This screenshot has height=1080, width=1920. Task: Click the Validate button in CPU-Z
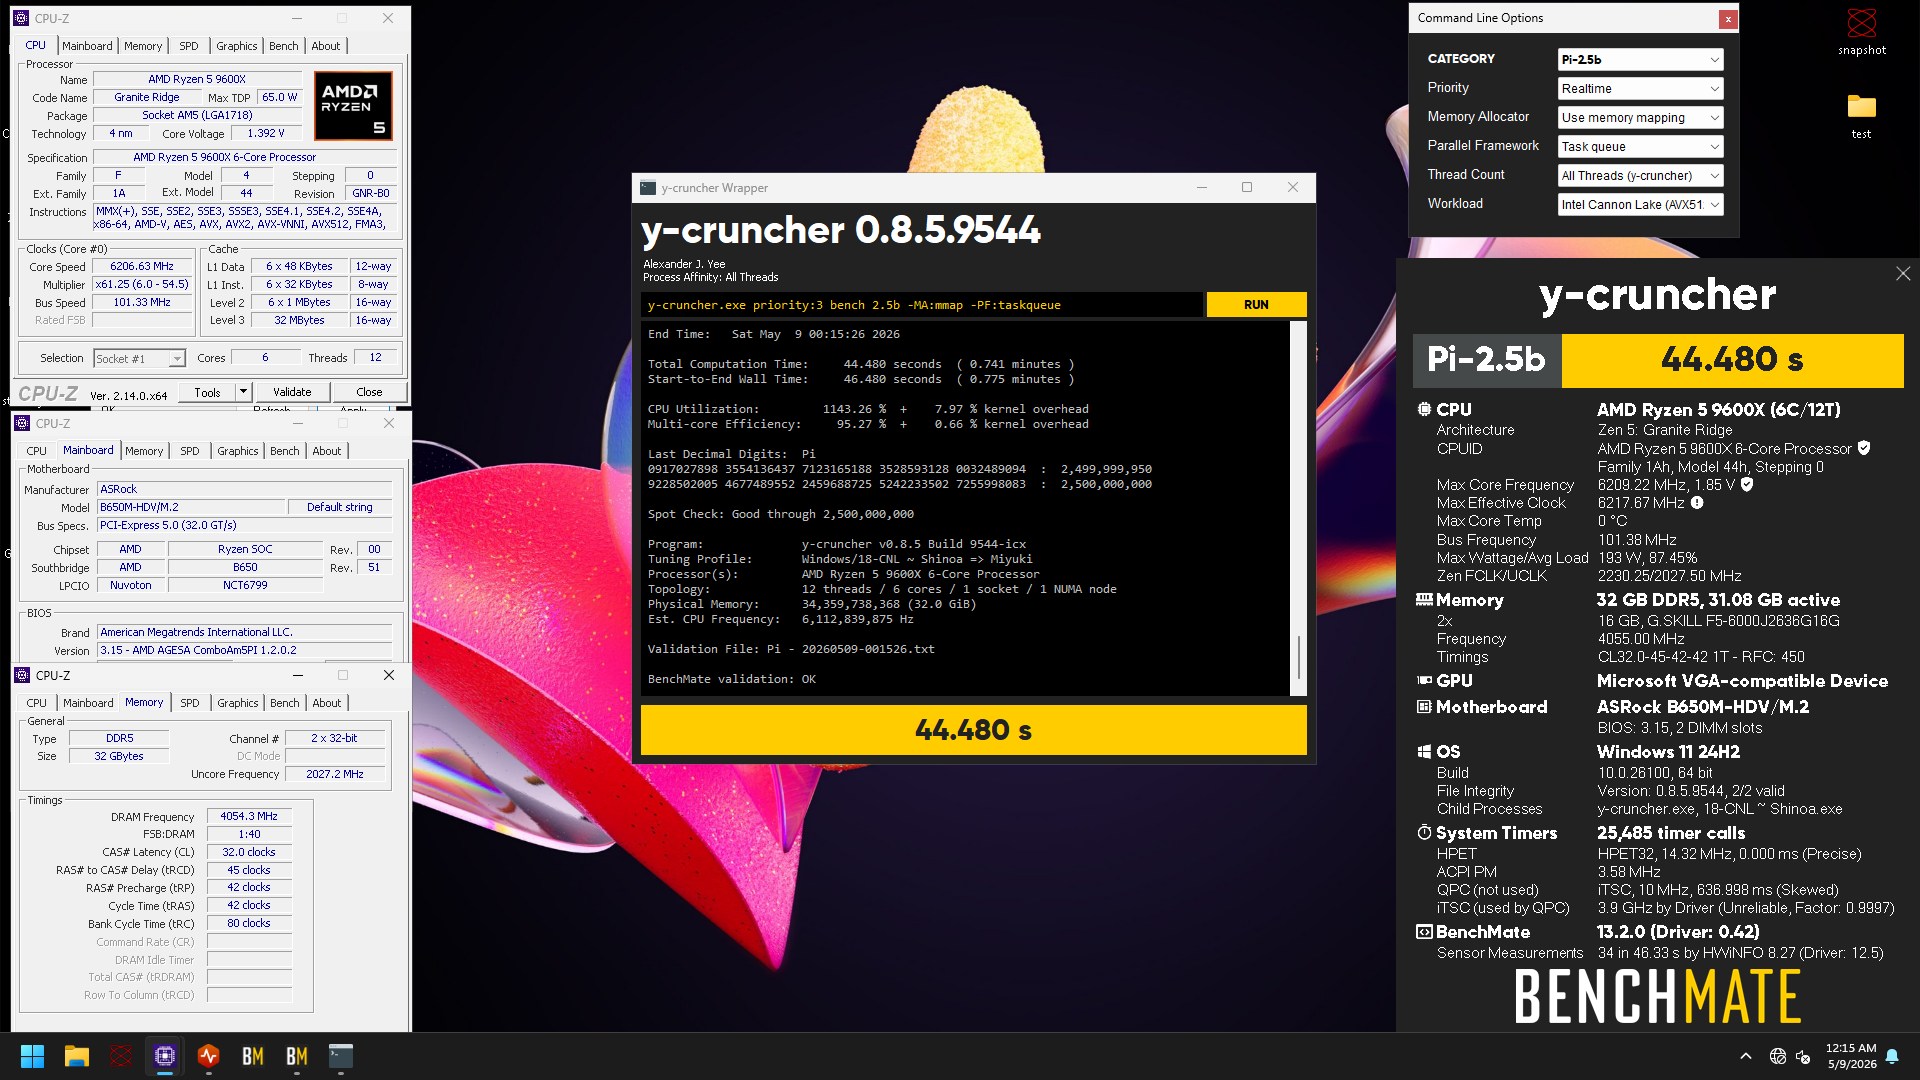click(292, 392)
